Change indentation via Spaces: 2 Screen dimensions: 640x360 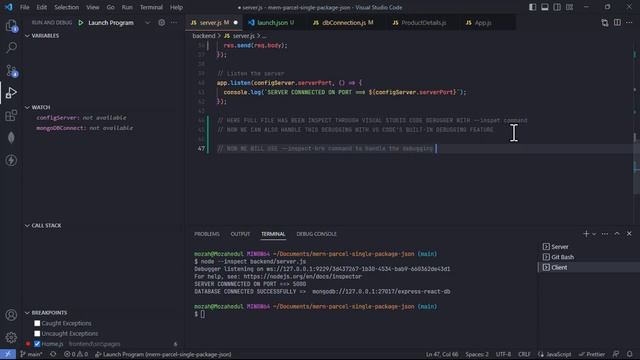[x=476, y=354]
